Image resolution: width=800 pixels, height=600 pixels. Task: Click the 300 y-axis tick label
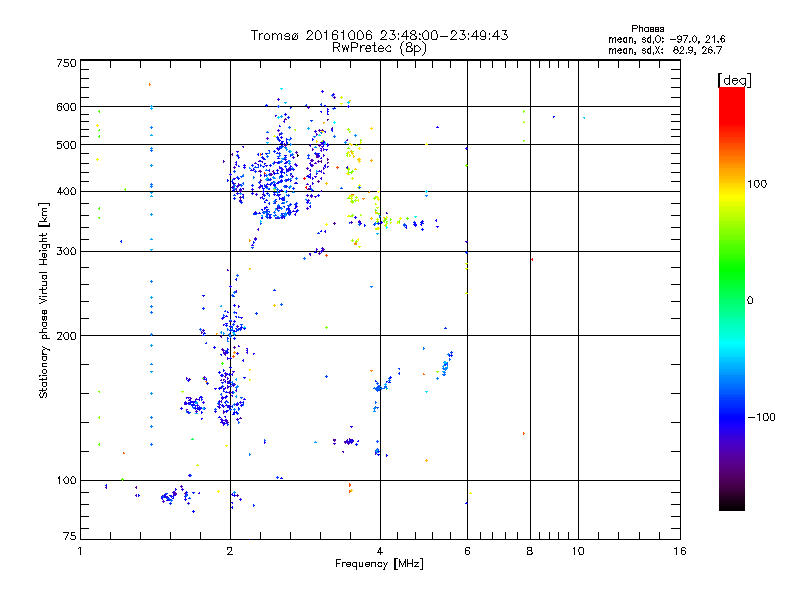[66, 251]
